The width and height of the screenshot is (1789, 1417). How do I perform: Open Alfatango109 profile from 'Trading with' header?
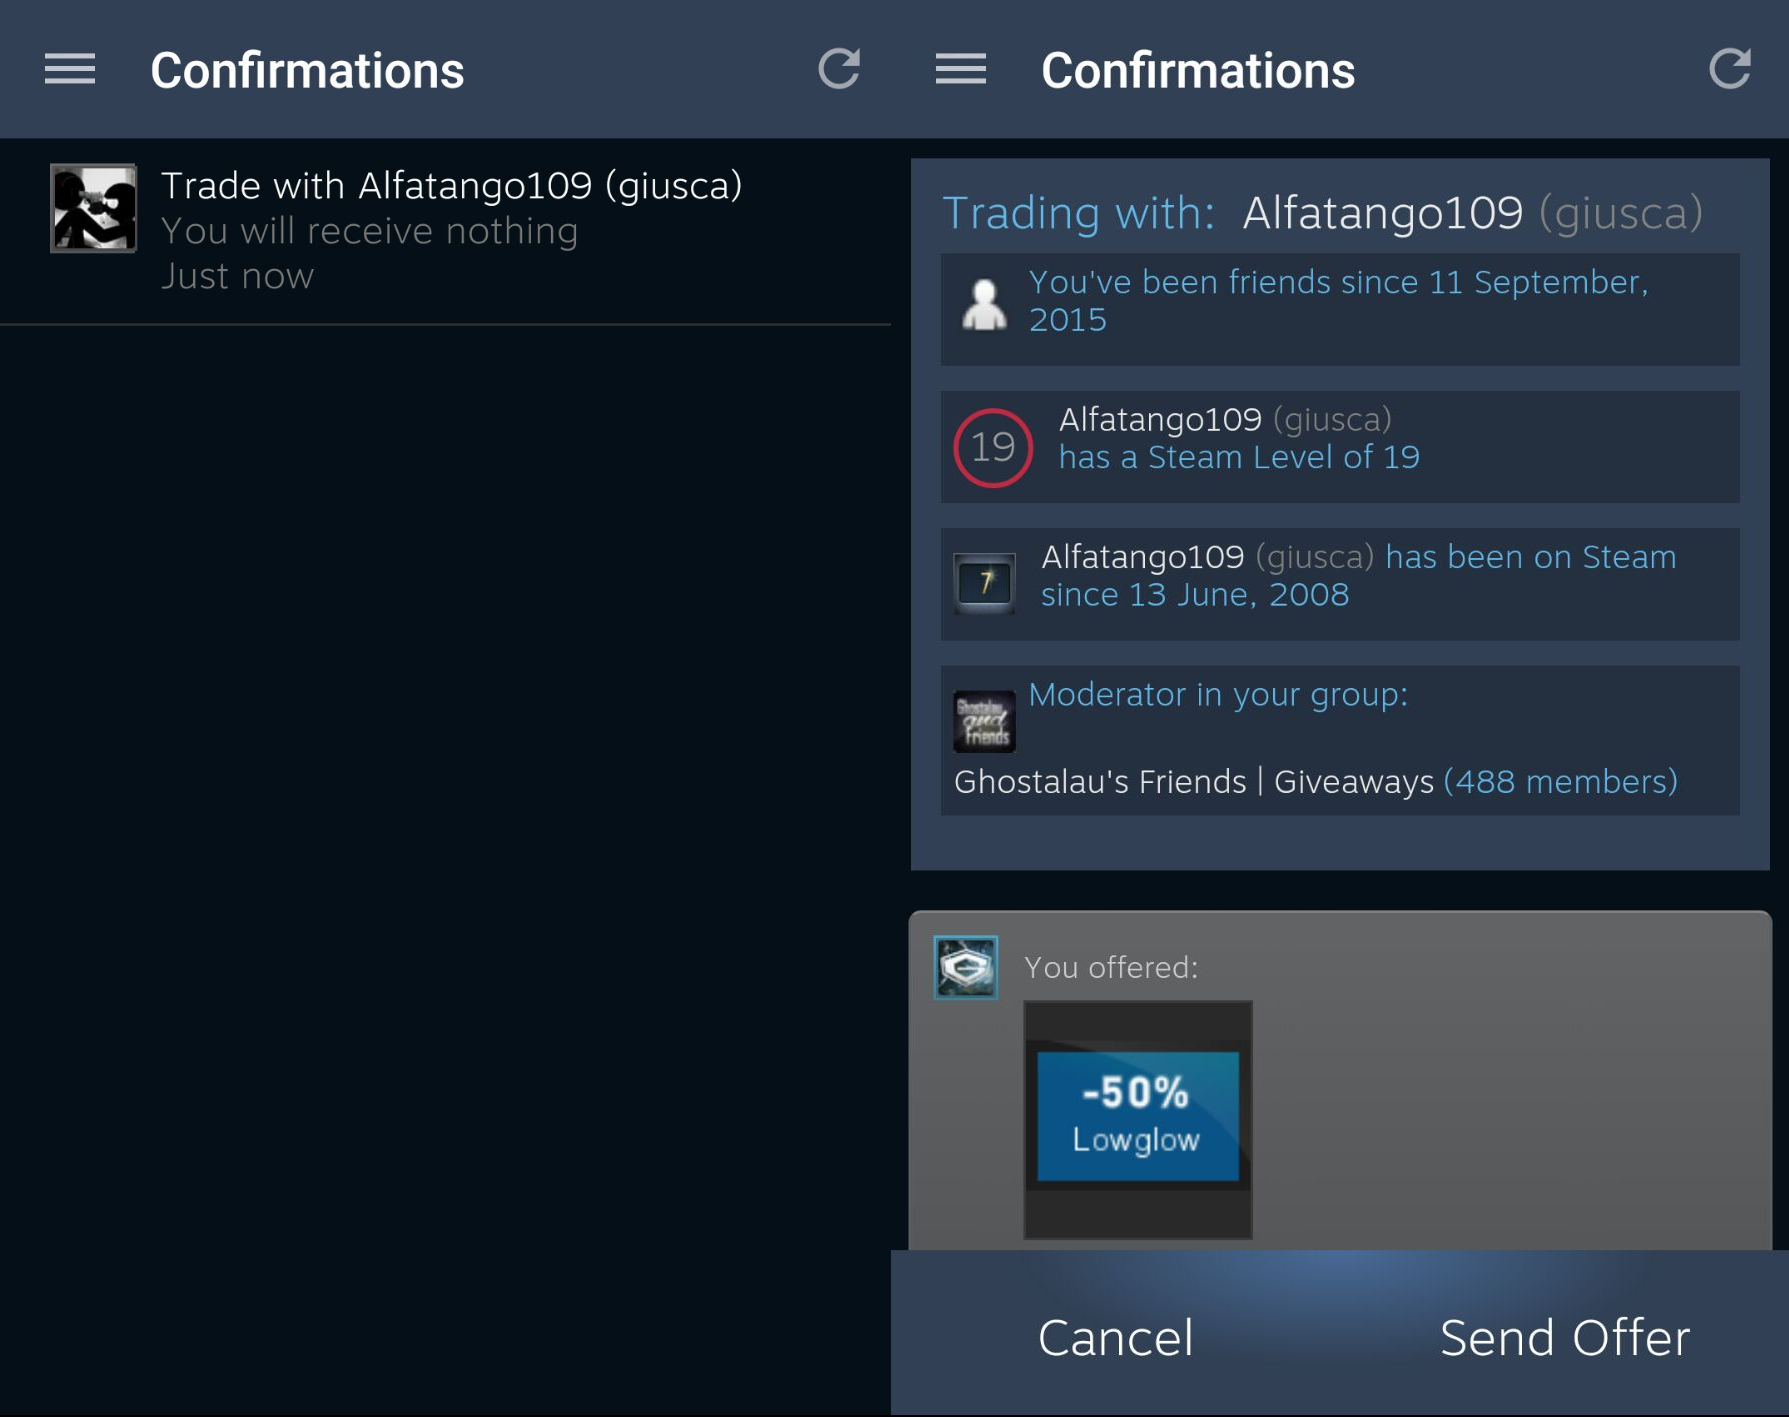click(1472, 213)
